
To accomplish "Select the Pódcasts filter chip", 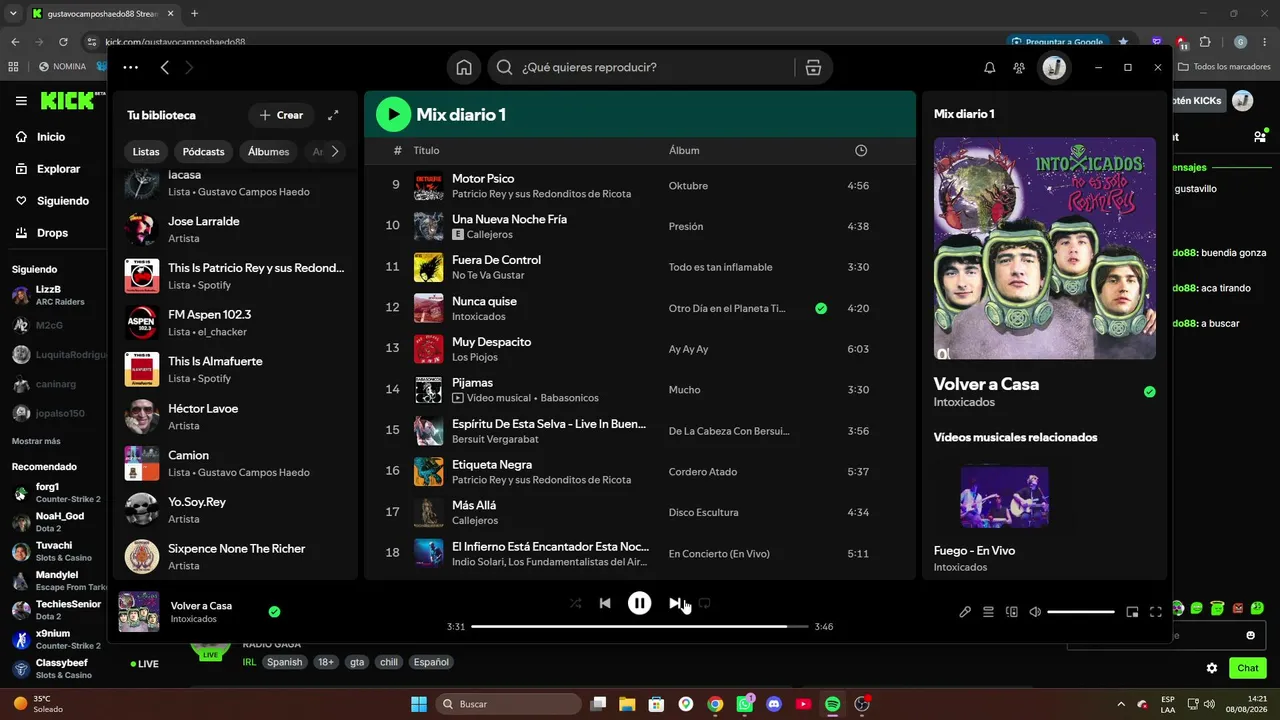I will tap(203, 152).
